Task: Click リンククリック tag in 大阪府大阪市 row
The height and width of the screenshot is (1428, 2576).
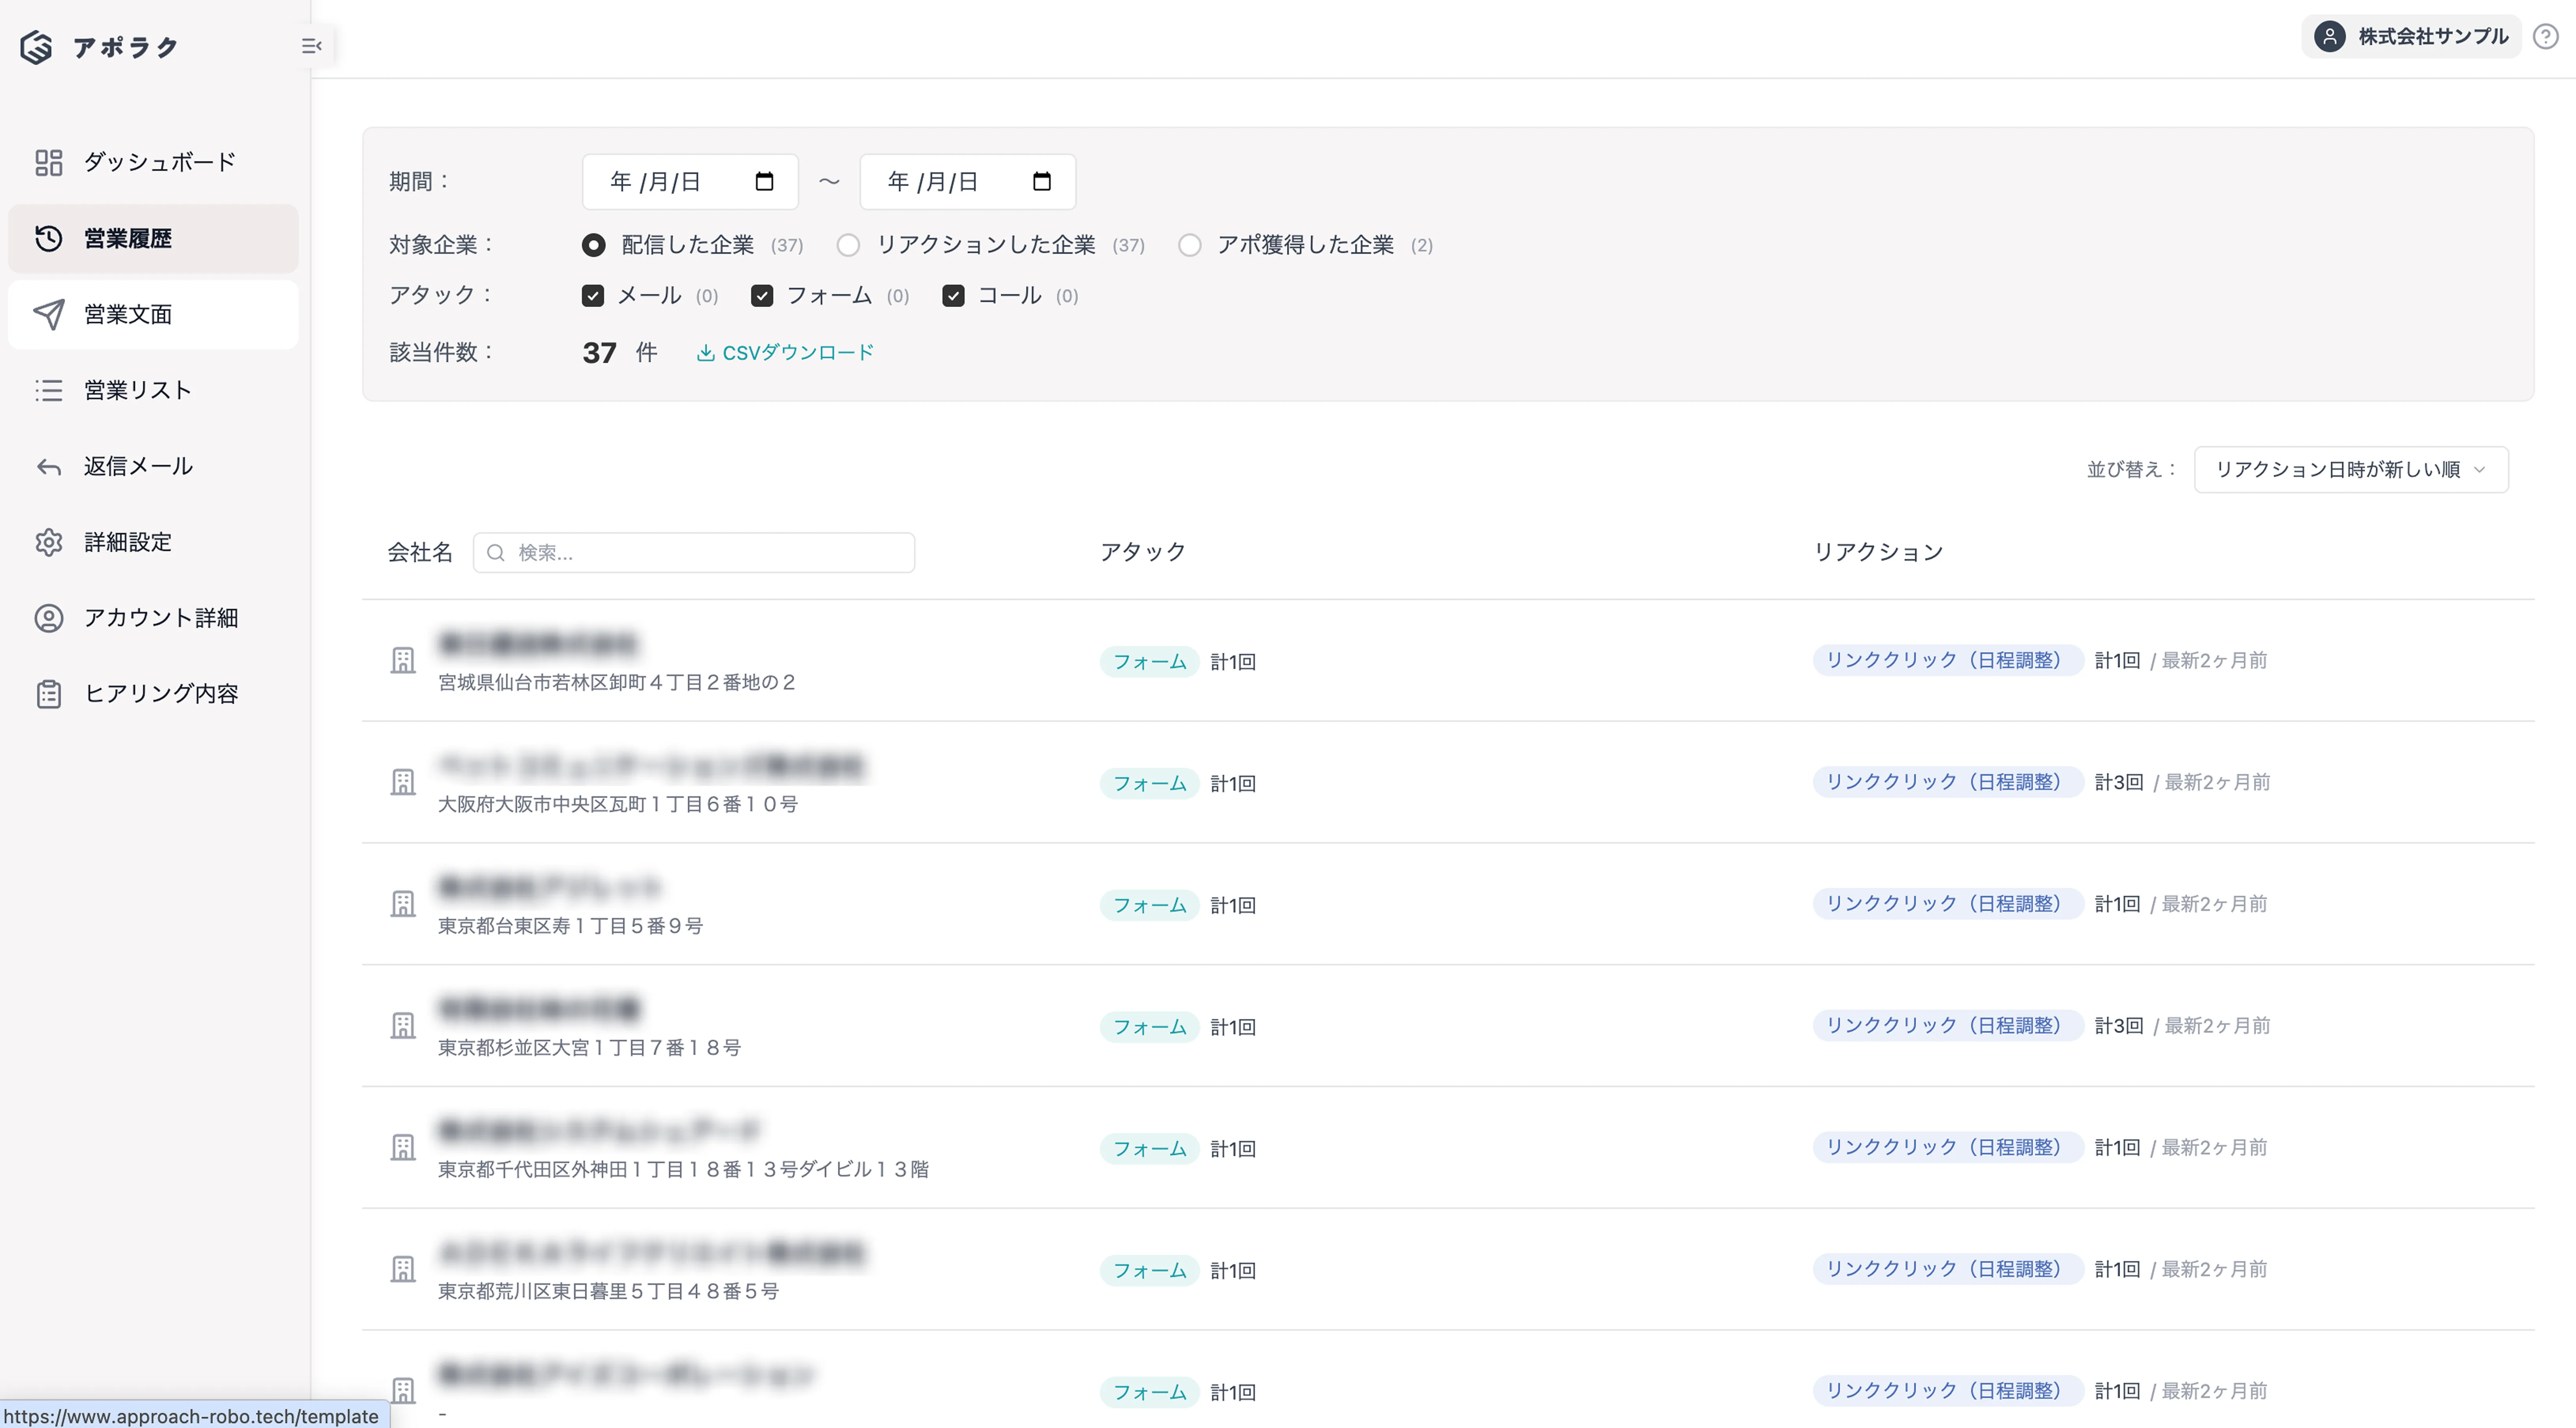Action: (1947, 782)
